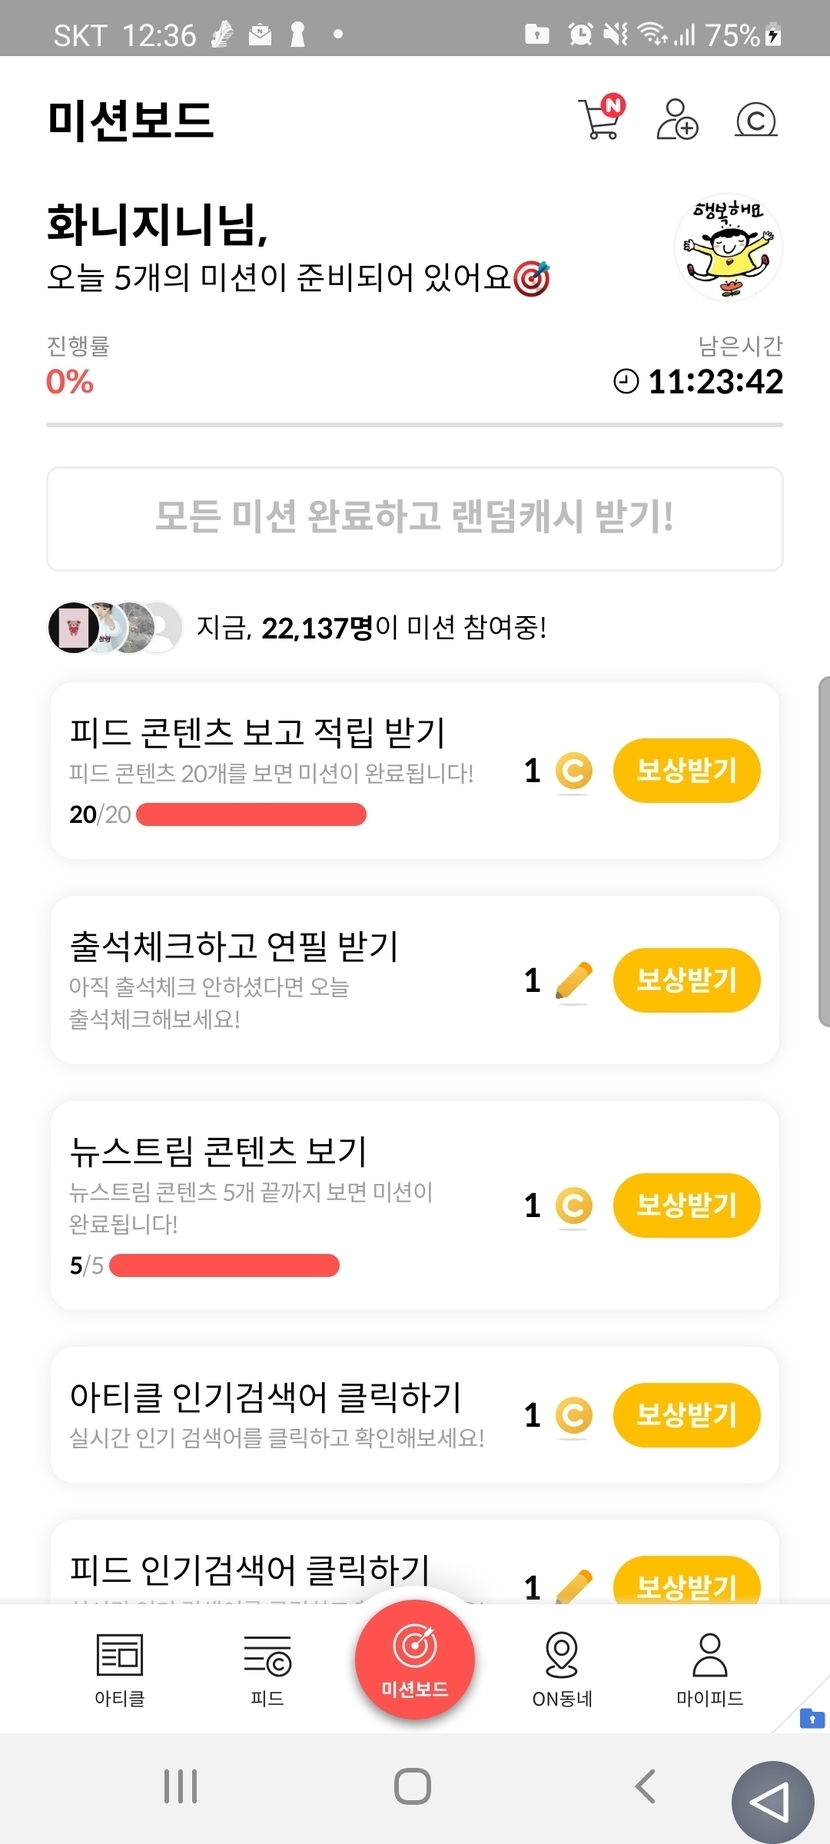830x1844 pixels.
Task: Claim reward for 아티클 인기검색어 클릭하기
Action: click(686, 1415)
